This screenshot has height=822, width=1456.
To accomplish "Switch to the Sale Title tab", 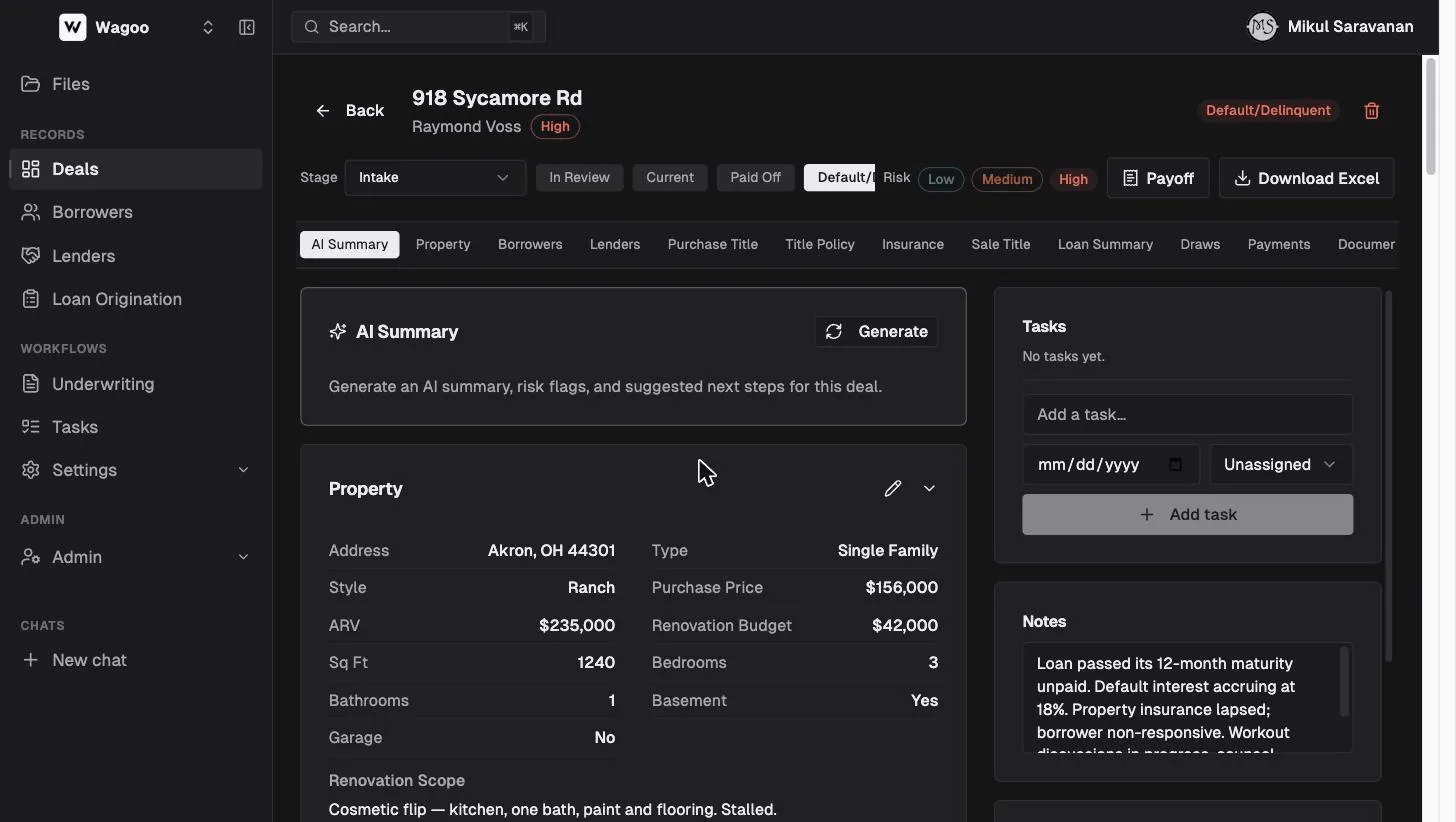I will coord(1001,245).
